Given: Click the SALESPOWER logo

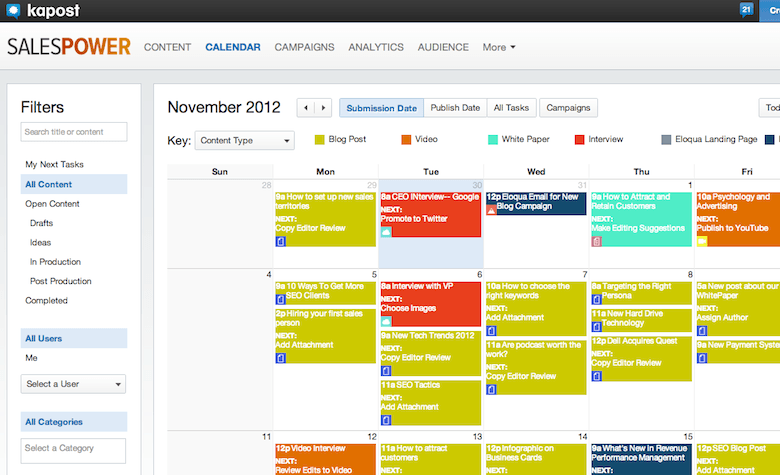Looking at the screenshot, I should click(x=69, y=47).
